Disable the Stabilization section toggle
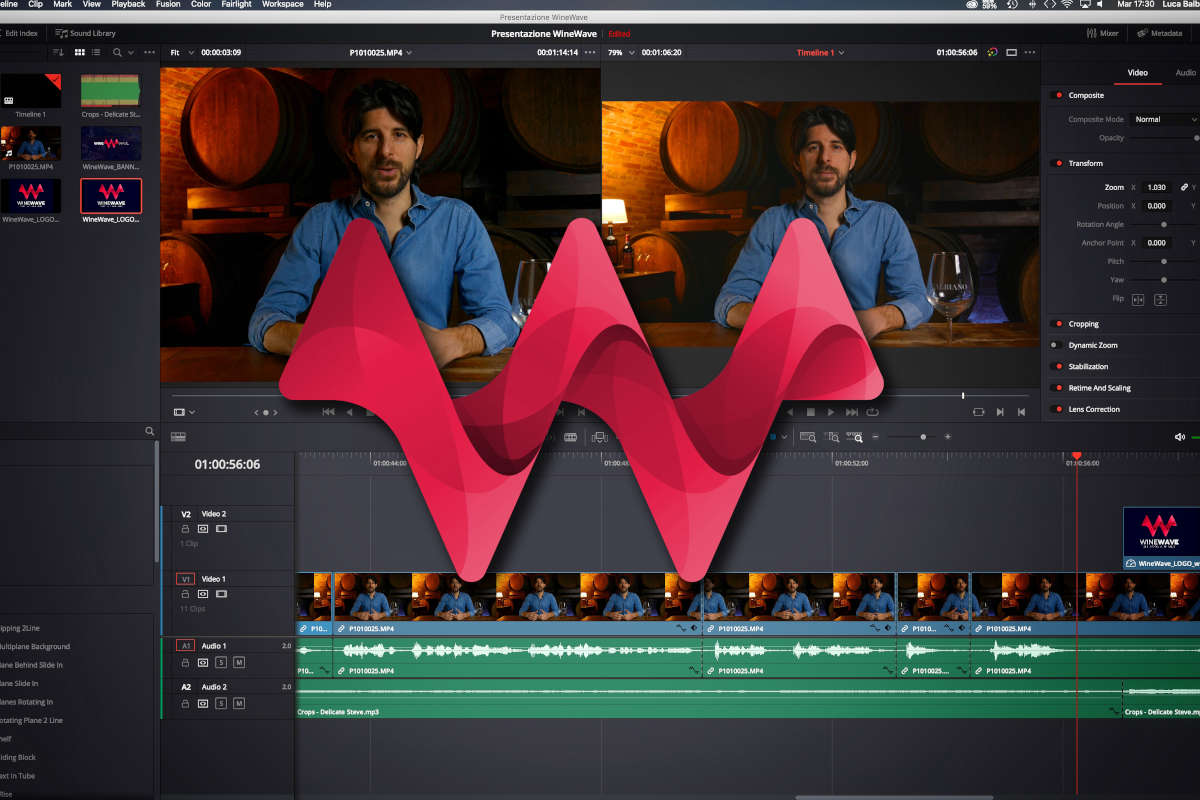1200x800 pixels. tap(1058, 367)
